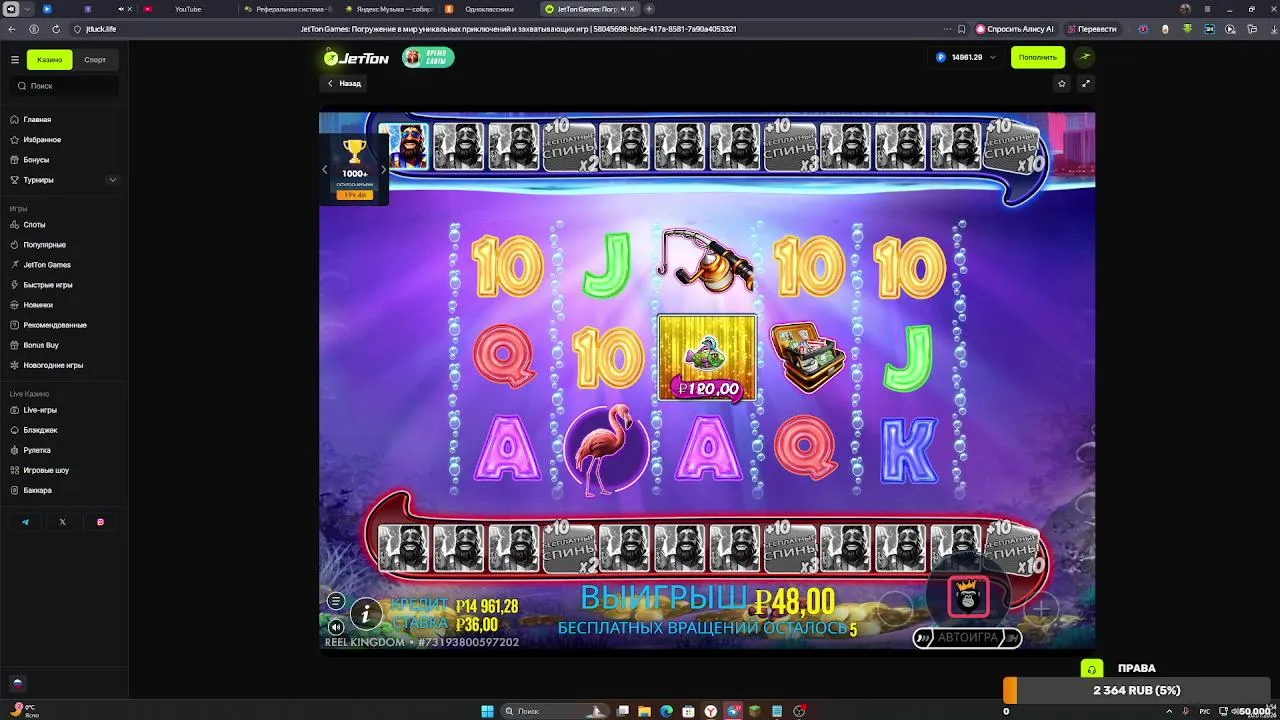
Task: Open the slot game menu icon
Action: click(x=336, y=601)
